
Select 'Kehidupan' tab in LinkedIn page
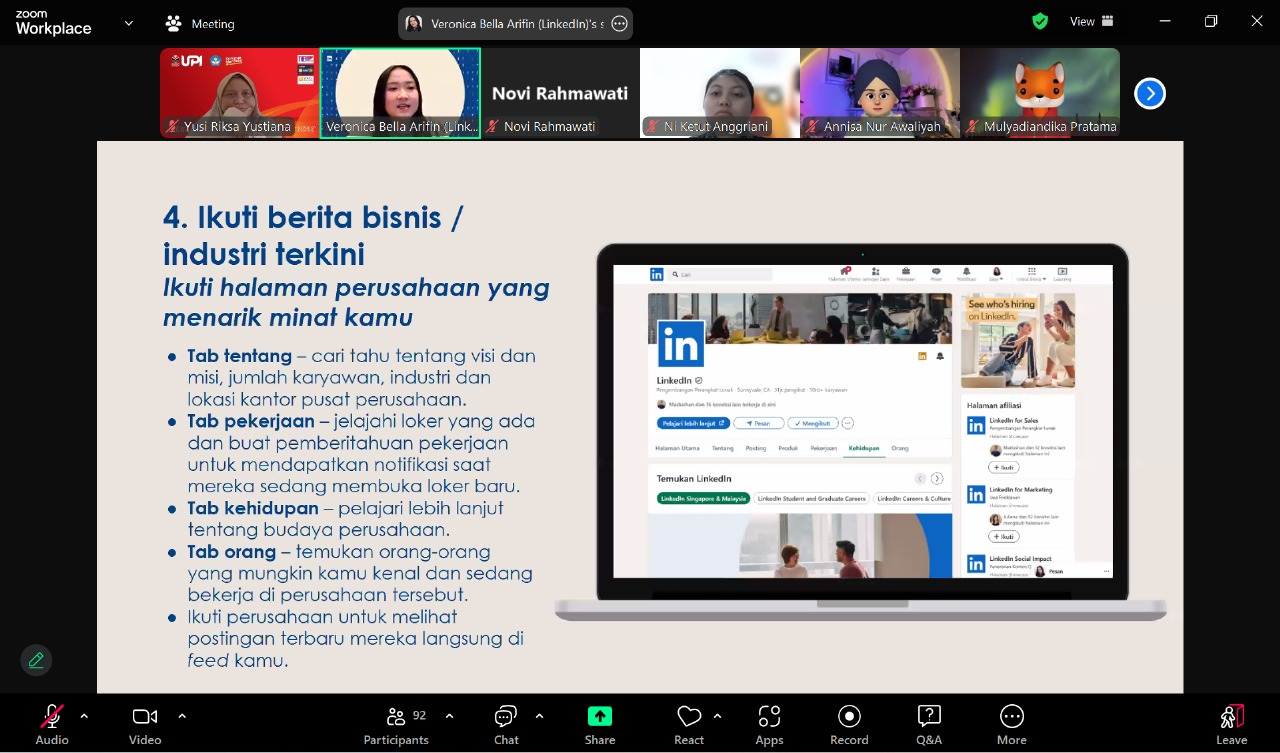pyautogui.click(x=864, y=448)
